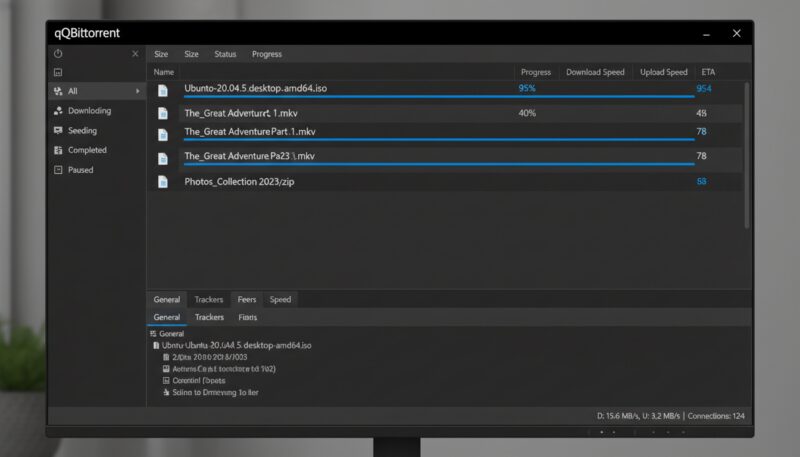
Task: Click the icon beside the Aotnms row
Action: [x=166, y=369]
